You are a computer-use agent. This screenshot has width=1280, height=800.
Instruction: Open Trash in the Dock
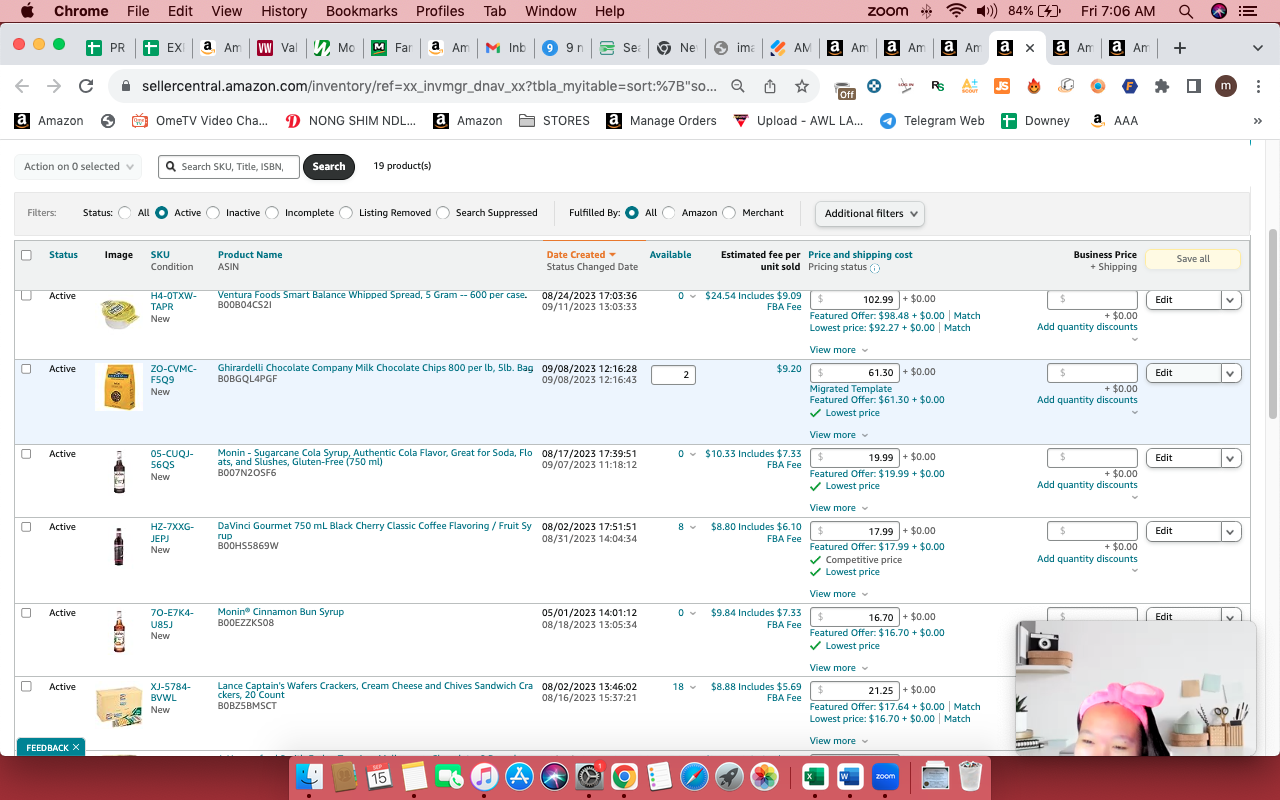point(970,775)
